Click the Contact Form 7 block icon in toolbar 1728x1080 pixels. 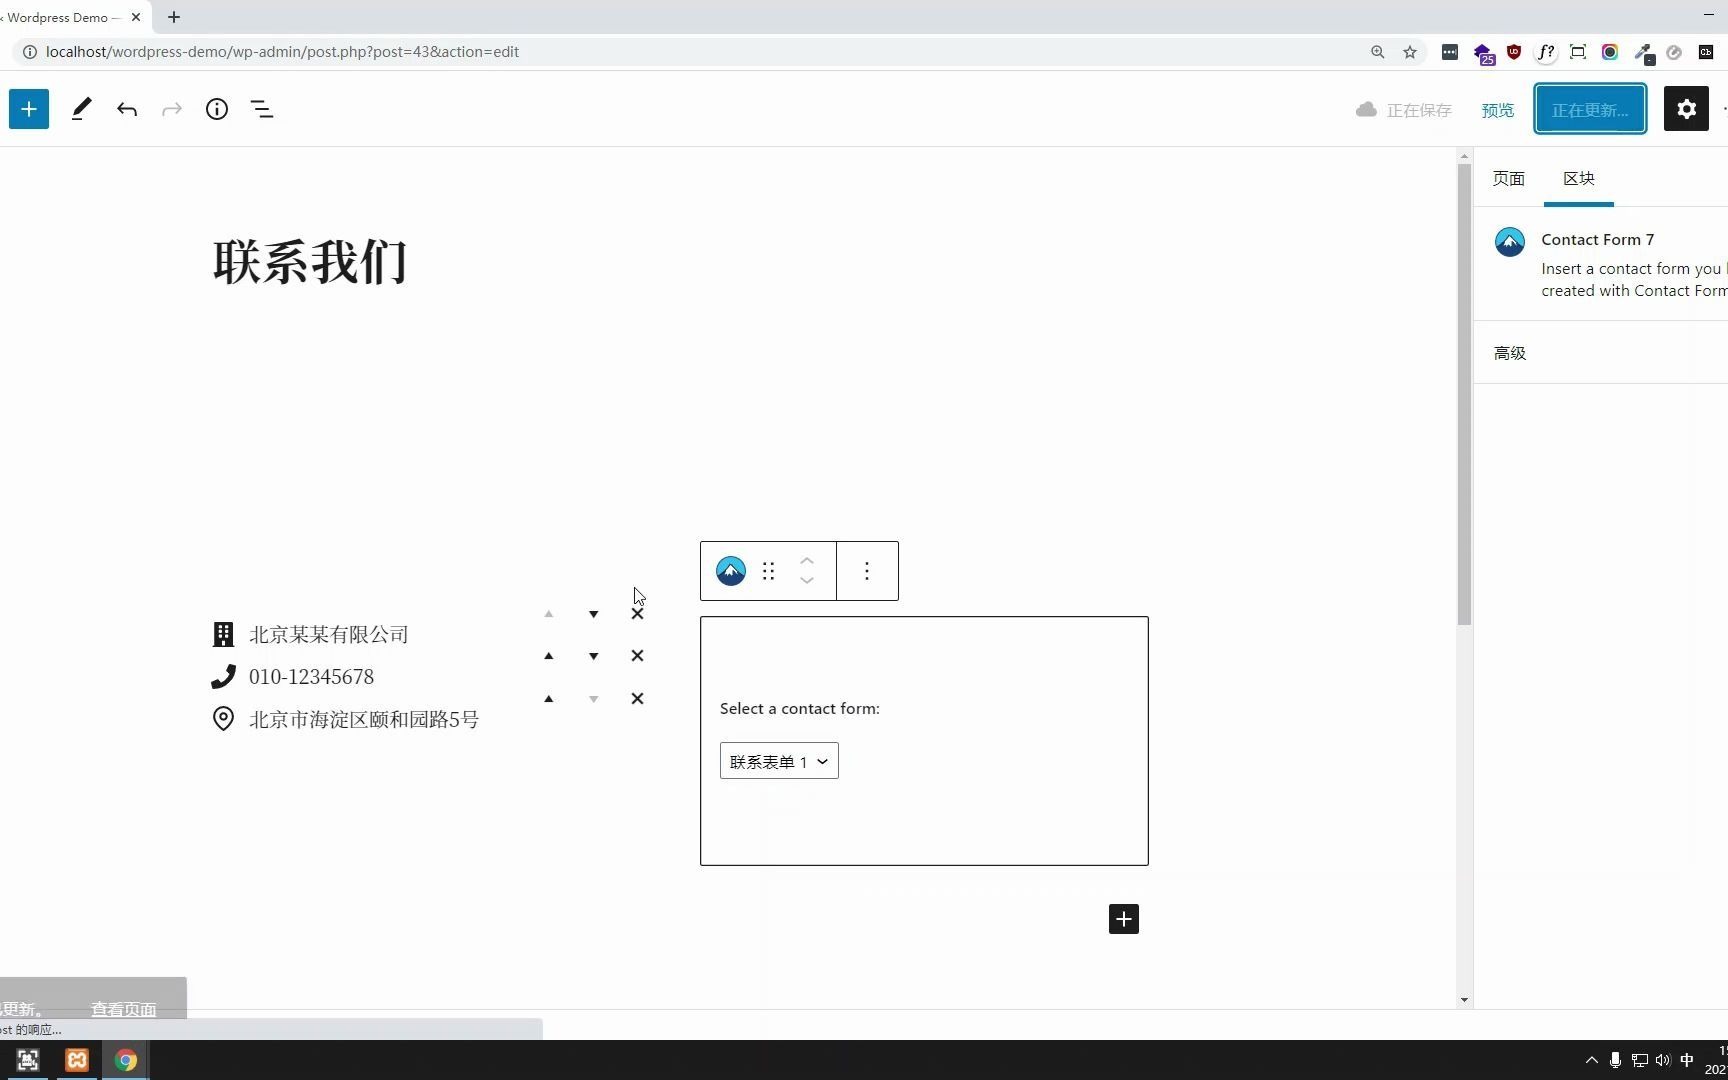[x=731, y=571]
